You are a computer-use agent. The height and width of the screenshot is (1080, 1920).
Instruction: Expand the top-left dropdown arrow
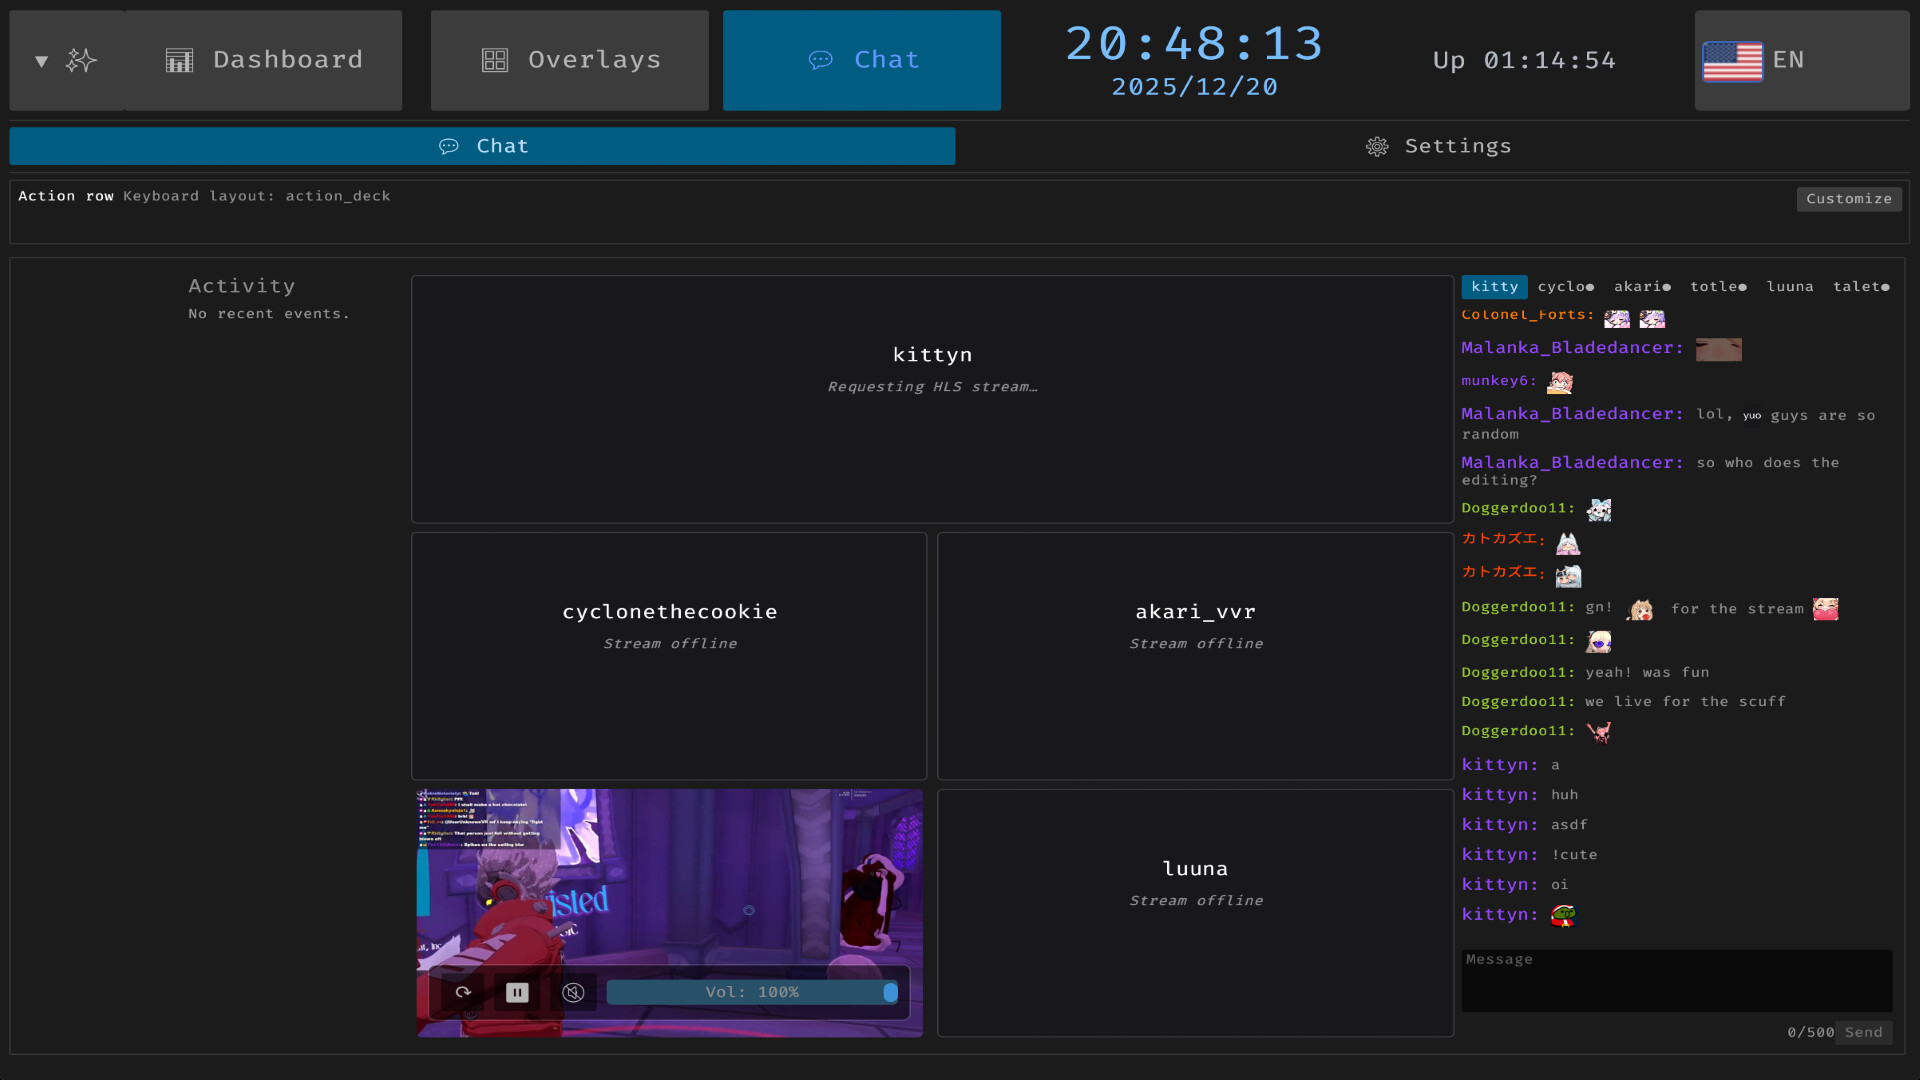click(41, 60)
